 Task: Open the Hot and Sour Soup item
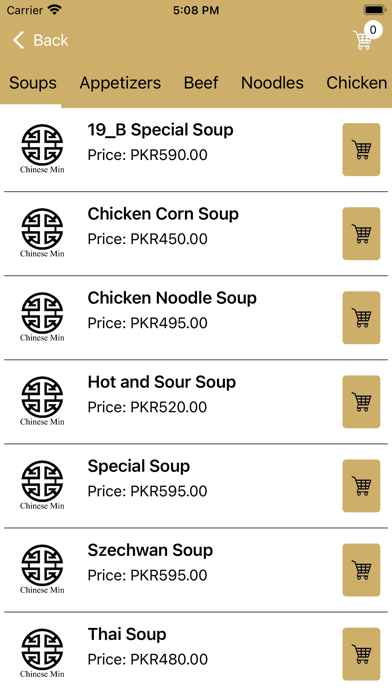(x=162, y=382)
